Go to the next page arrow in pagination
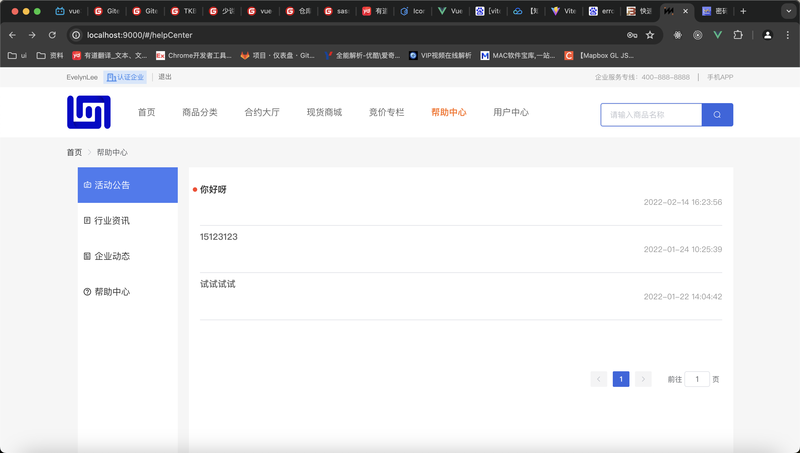Viewport: 800px width, 453px height. click(x=643, y=379)
